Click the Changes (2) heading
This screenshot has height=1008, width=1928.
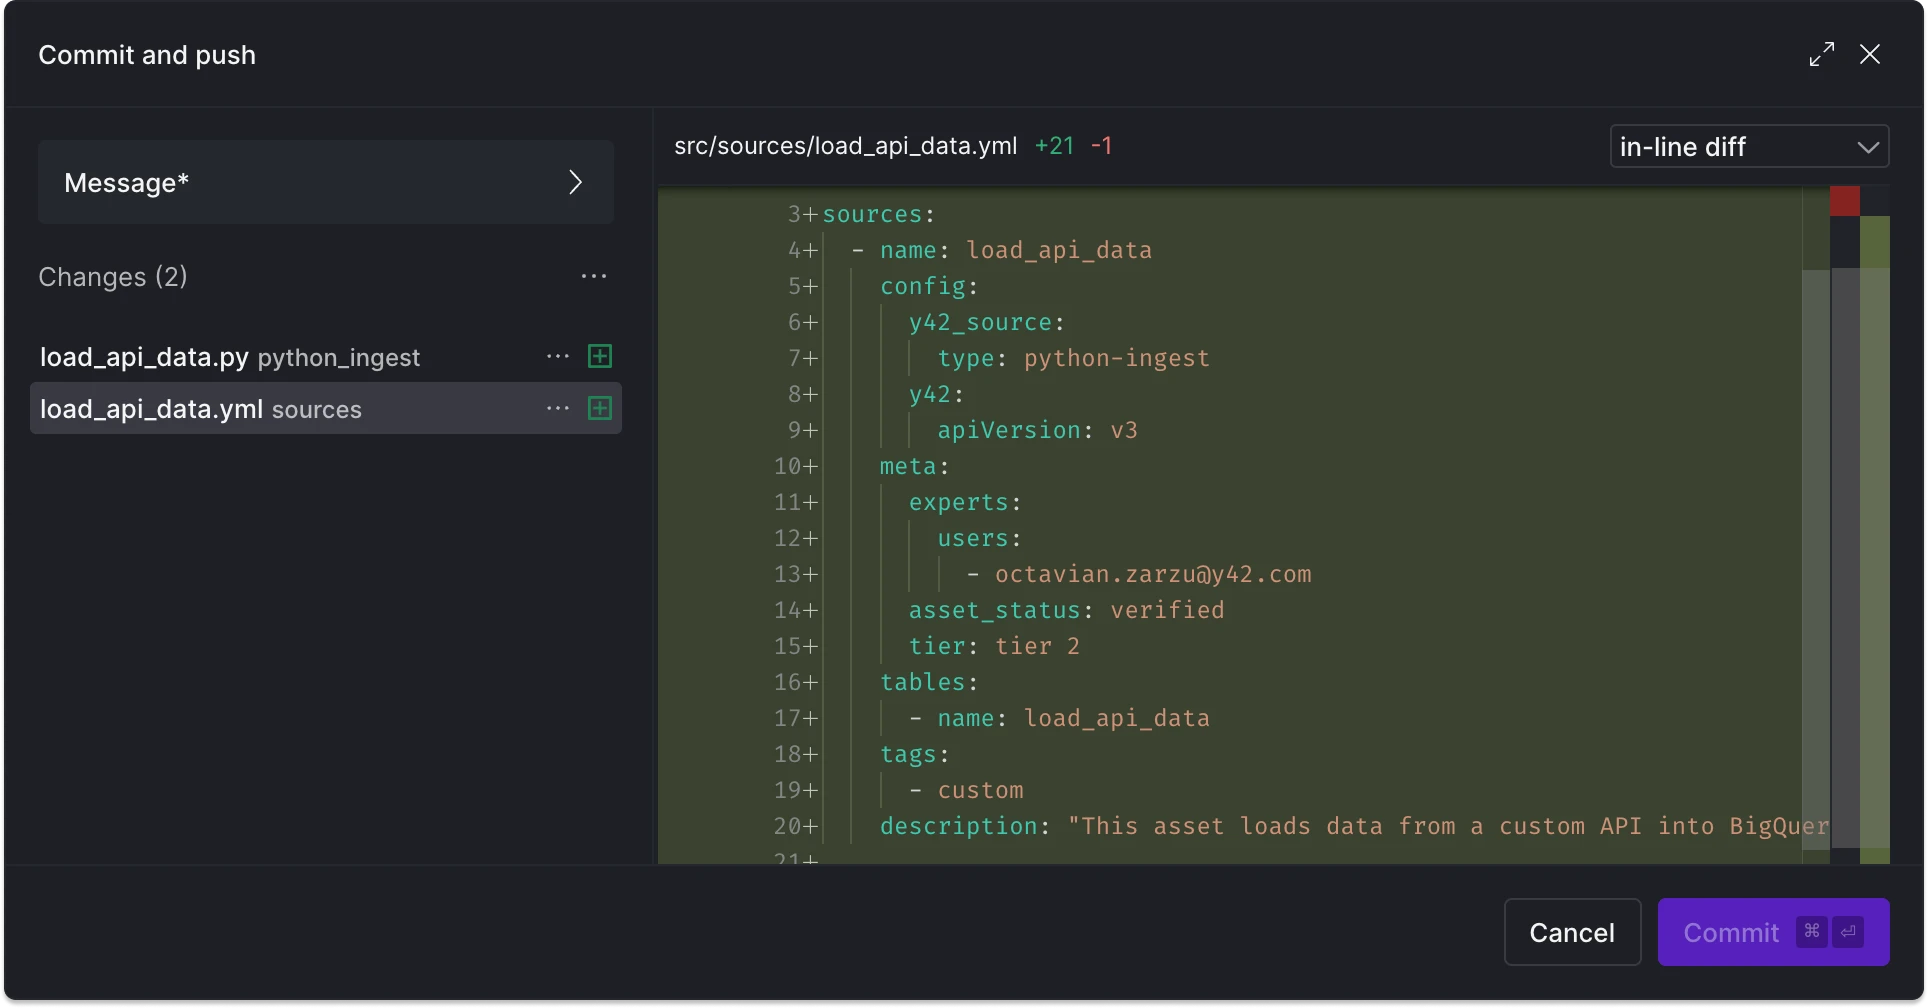[113, 277]
